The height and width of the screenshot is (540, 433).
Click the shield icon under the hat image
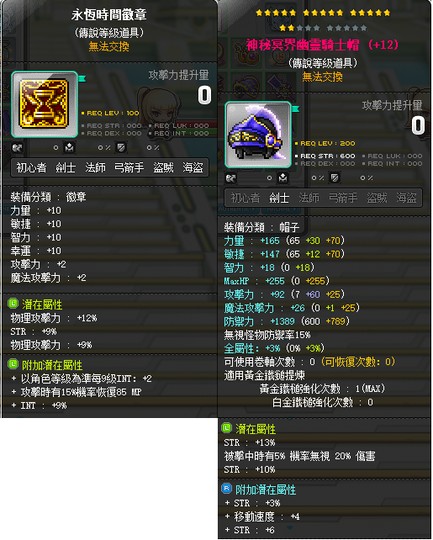pyautogui.click(x=334, y=178)
